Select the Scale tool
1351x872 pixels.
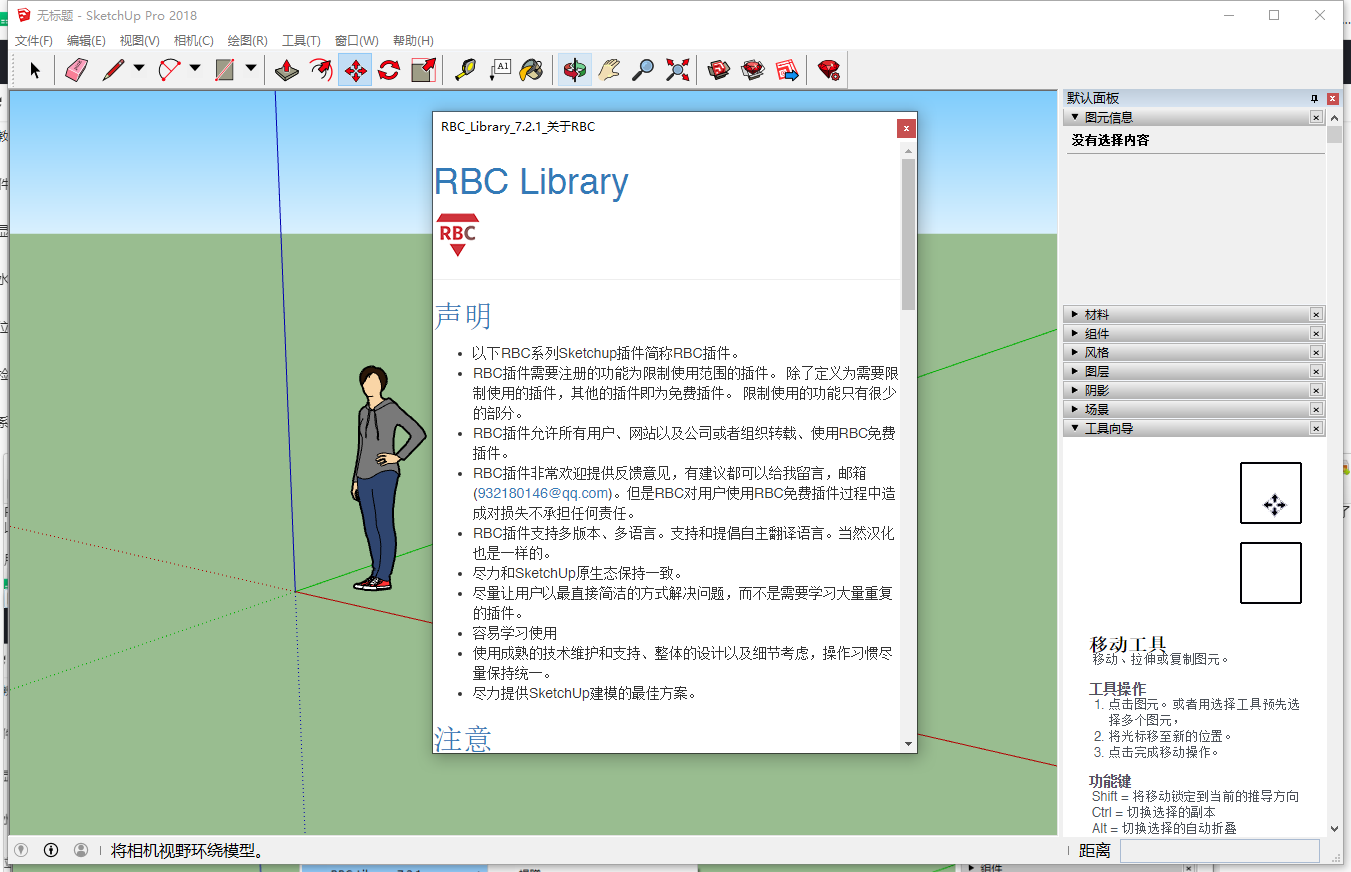coord(423,70)
